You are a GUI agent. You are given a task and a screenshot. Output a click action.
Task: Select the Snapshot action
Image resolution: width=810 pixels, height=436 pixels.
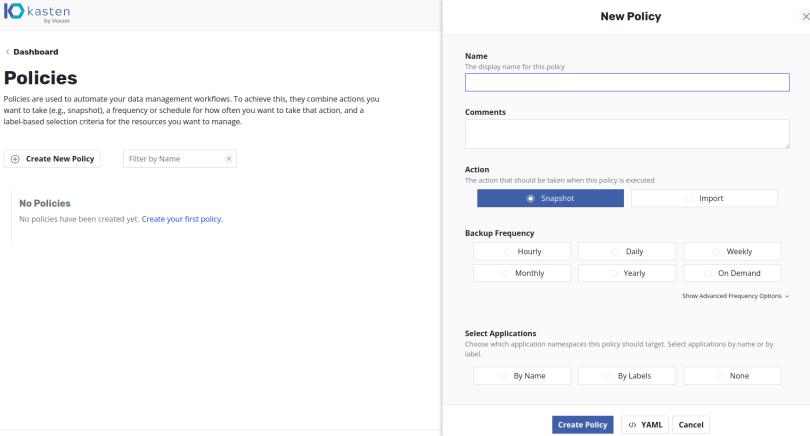[x=550, y=198]
